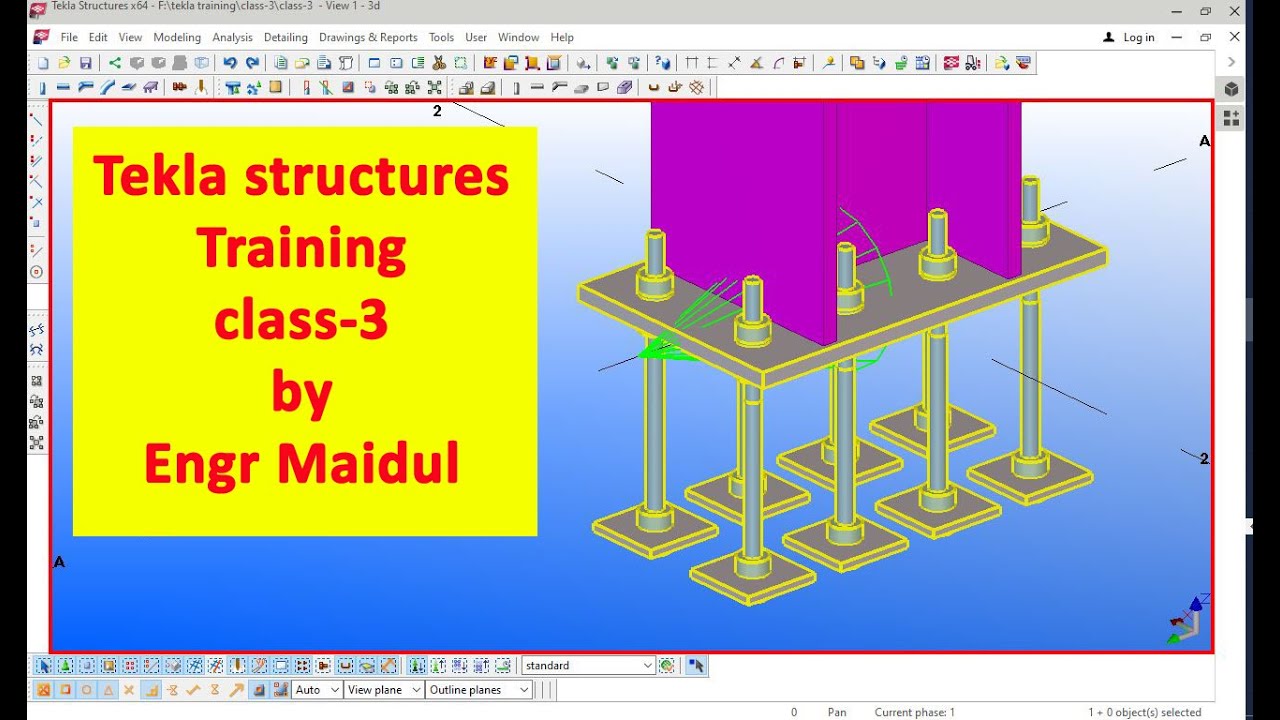Select the measure arc tool
Image resolution: width=1280 pixels, height=720 pixels.
pyautogui.click(x=778, y=63)
